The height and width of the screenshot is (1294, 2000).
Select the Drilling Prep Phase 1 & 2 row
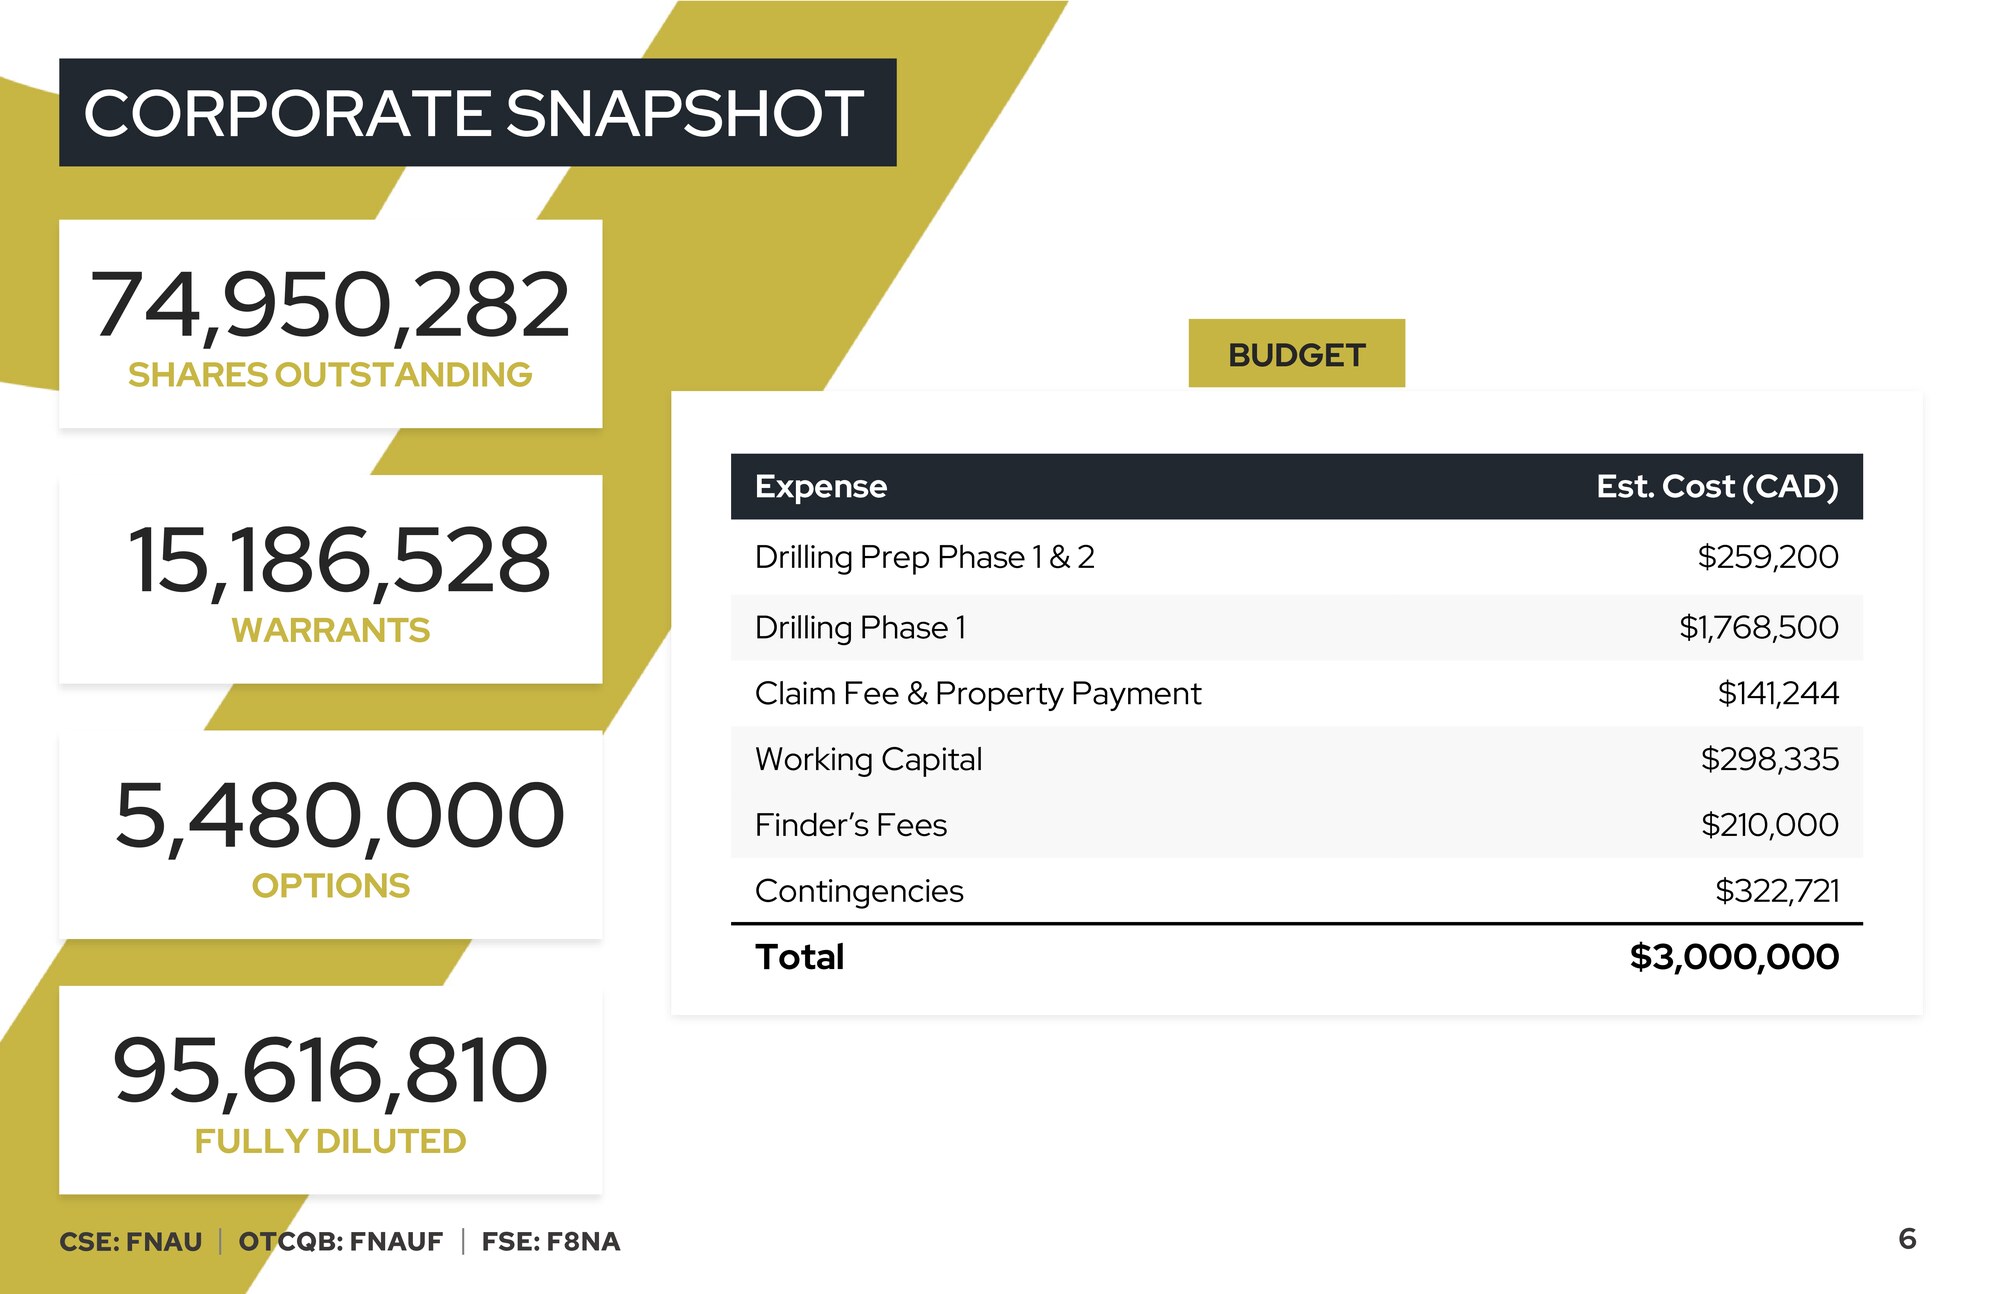click(x=1296, y=556)
